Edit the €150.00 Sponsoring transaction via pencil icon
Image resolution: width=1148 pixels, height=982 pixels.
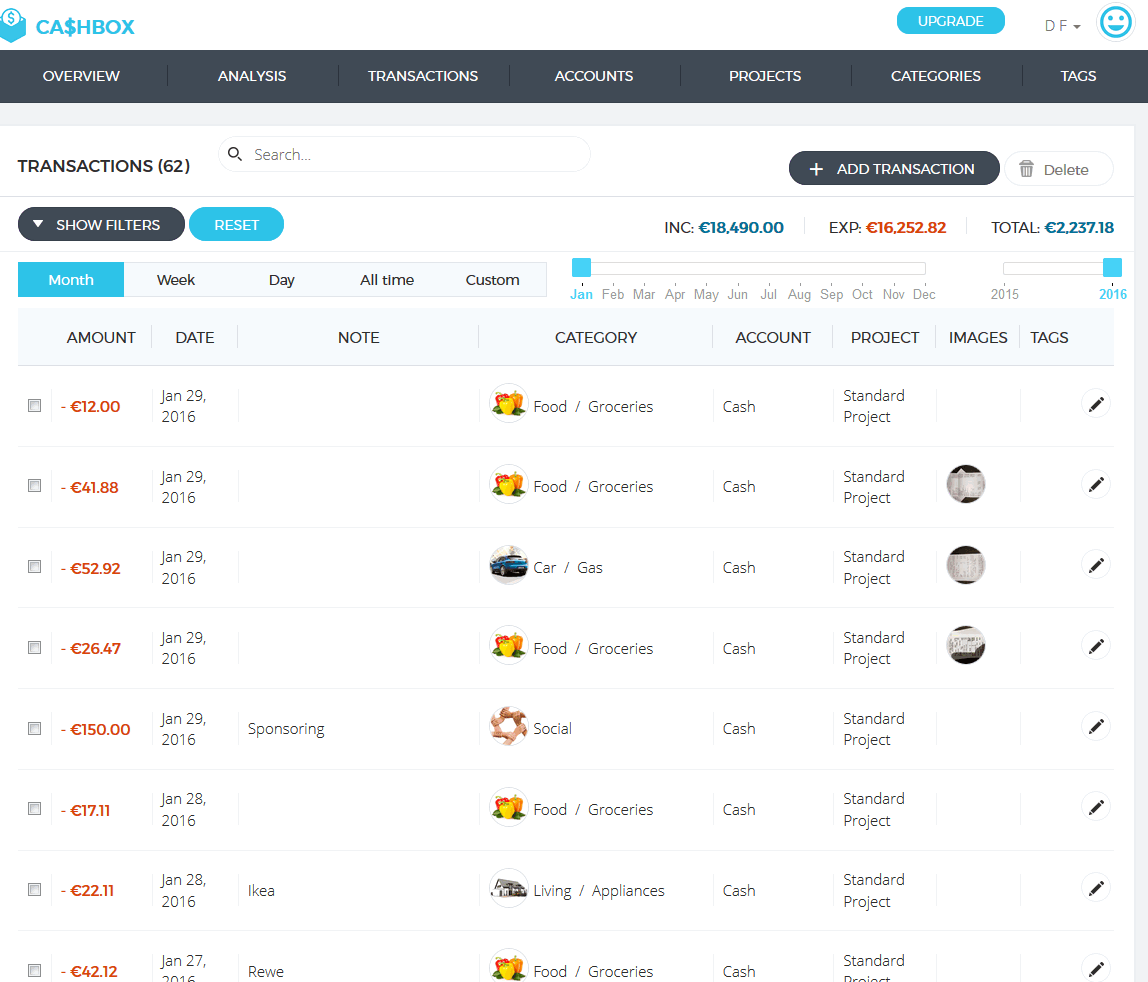pos(1096,727)
